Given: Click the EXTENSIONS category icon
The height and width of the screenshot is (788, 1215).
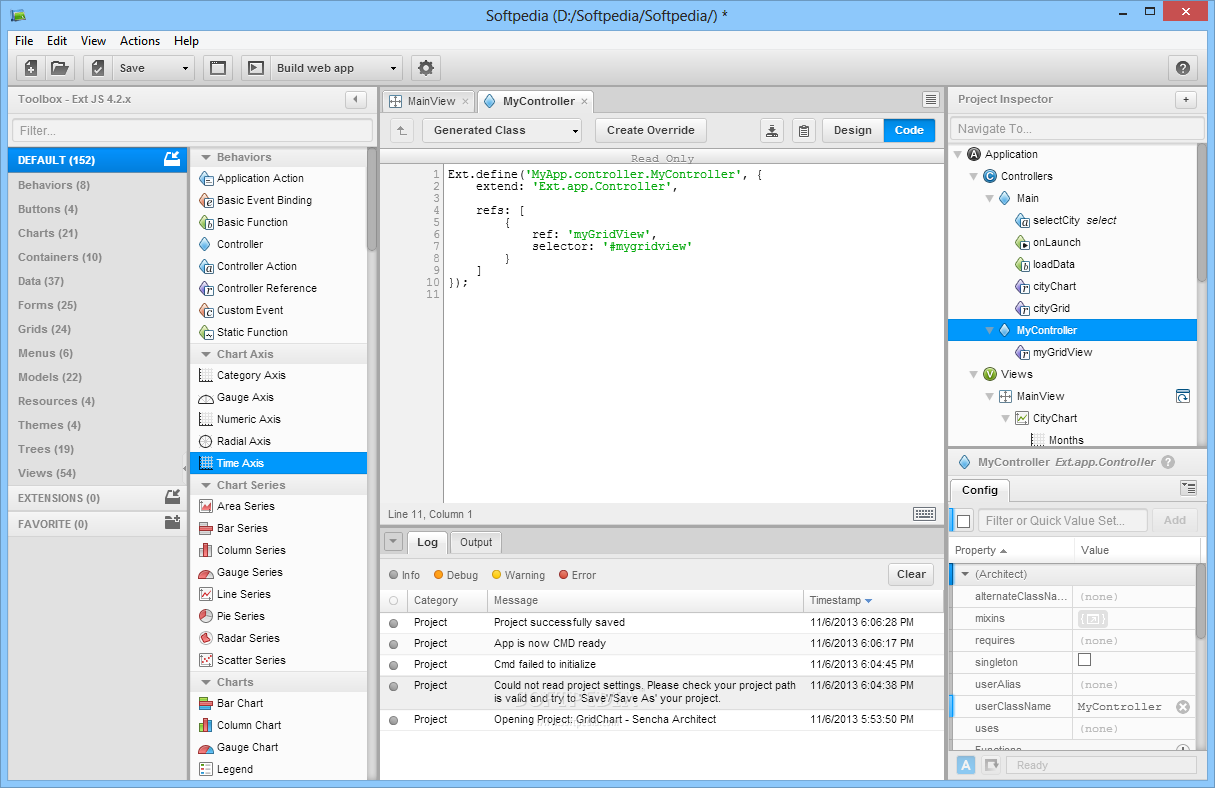Looking at the screenshot, I should (x=172, y=497).
